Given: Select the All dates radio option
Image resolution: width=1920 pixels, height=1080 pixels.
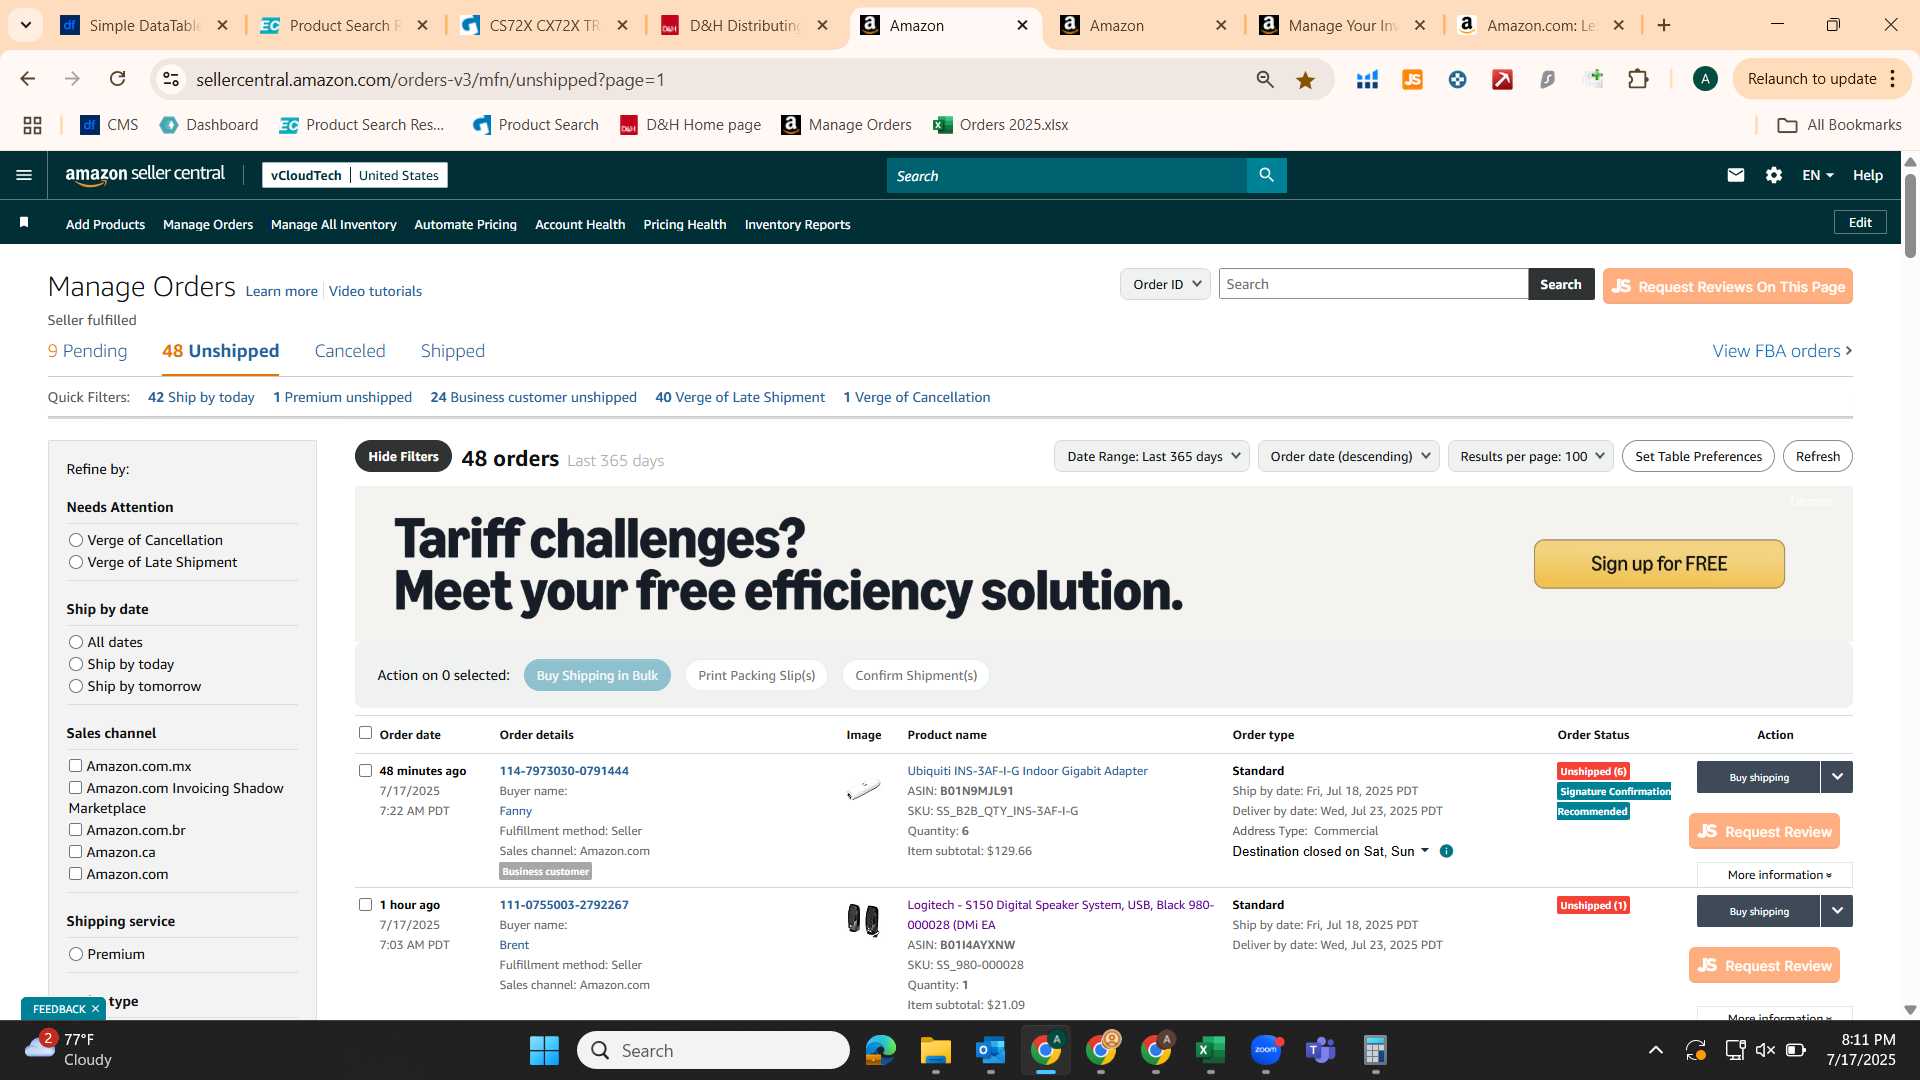Looking at the screenshot, I should pos(76,642).
